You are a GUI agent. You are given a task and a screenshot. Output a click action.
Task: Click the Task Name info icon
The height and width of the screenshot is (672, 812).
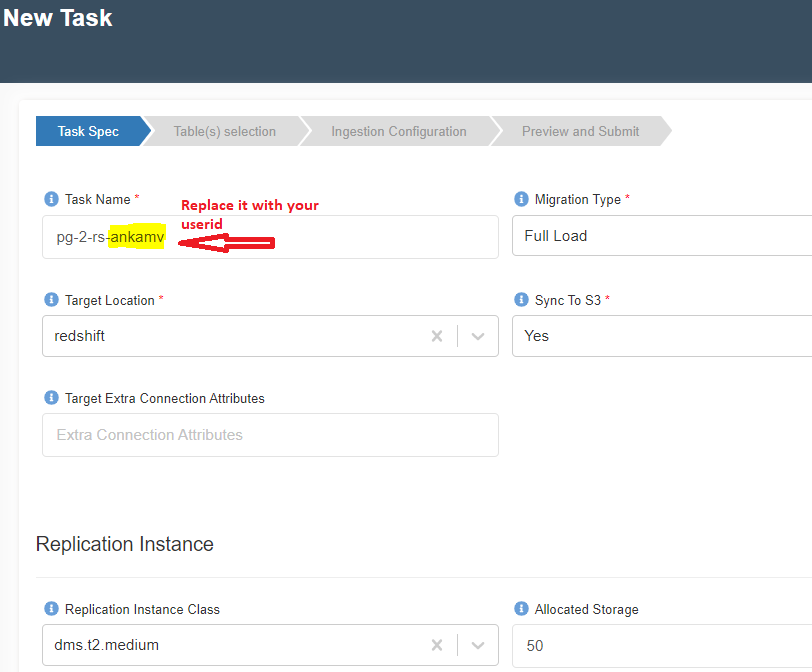coord(51,199)
